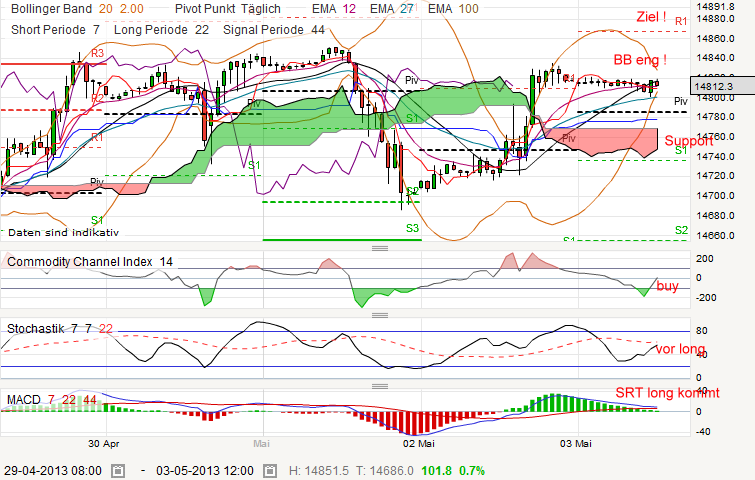Screen dimensions: 755x480
Task: Open the Commodity Channel Index 14 label
Action: click(90, 262)
